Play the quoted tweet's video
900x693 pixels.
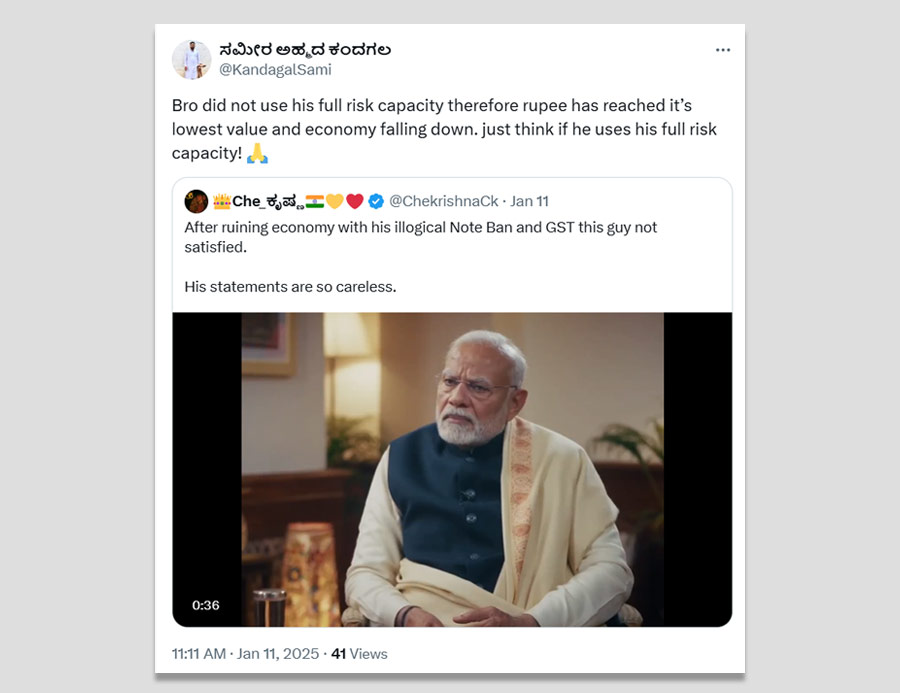pyautogui.click(x=452, y=469)
